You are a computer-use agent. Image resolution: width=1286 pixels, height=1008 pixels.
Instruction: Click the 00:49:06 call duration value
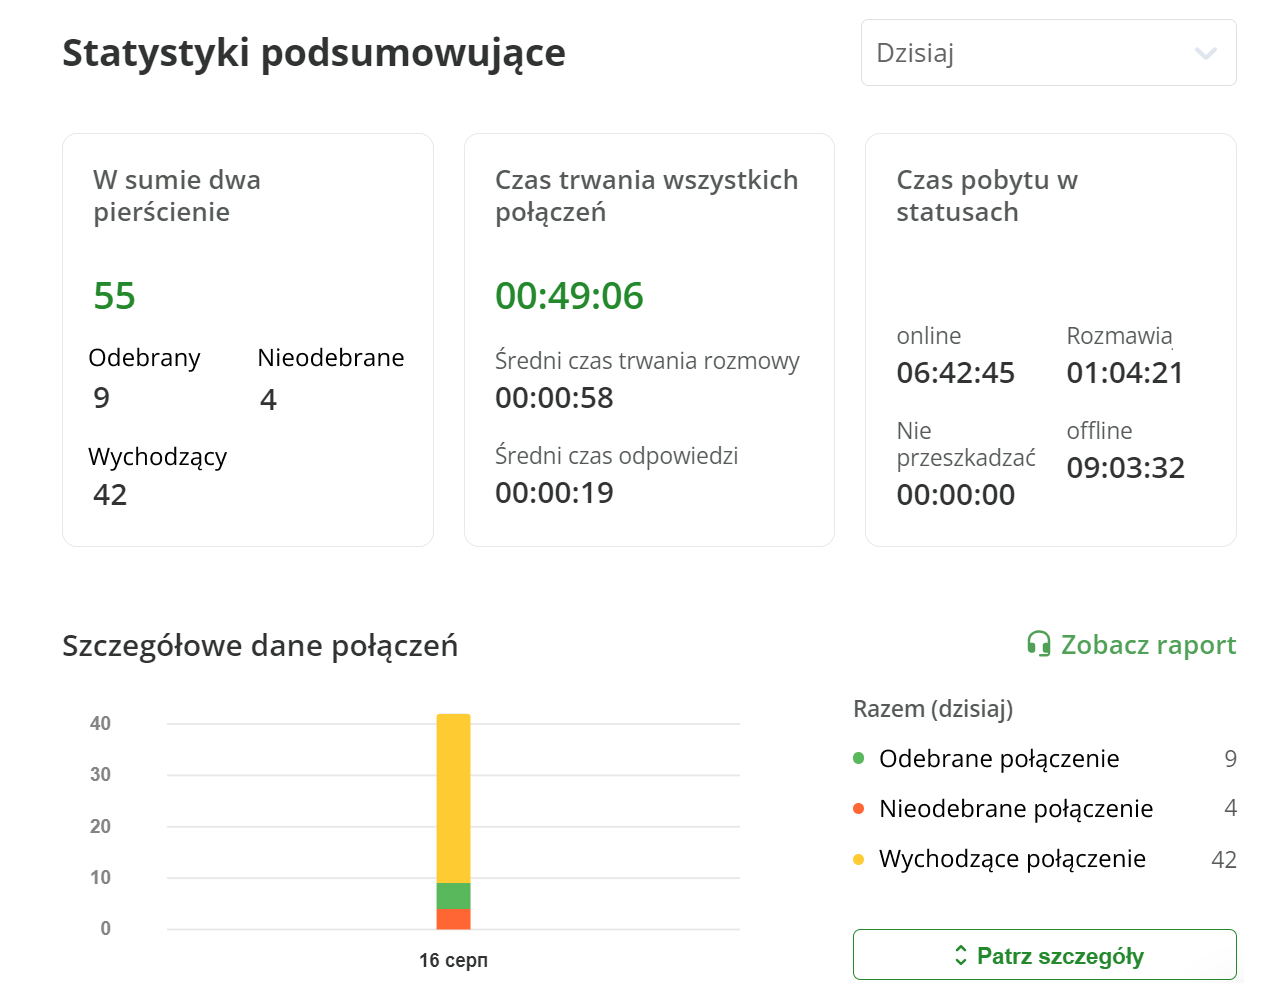570,296
